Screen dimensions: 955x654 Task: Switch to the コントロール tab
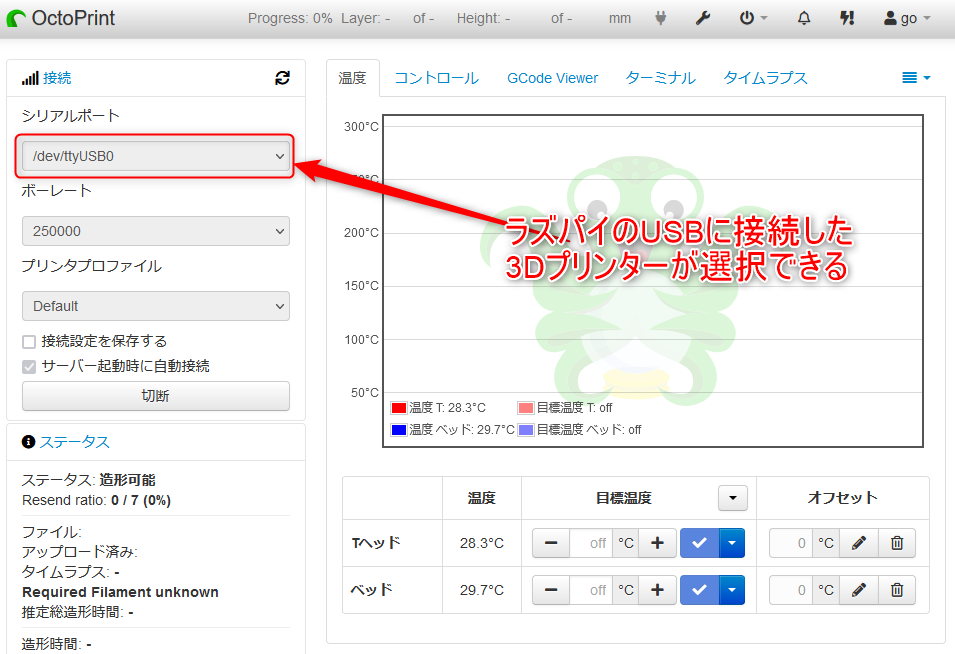point(436,78)
